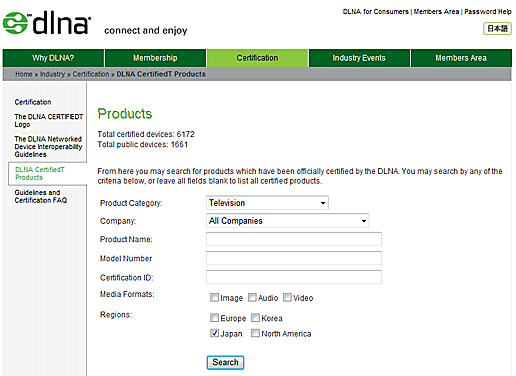The image size is (516, 376).
Task: Expand the Company dropdown
Action: pos(287,221)
